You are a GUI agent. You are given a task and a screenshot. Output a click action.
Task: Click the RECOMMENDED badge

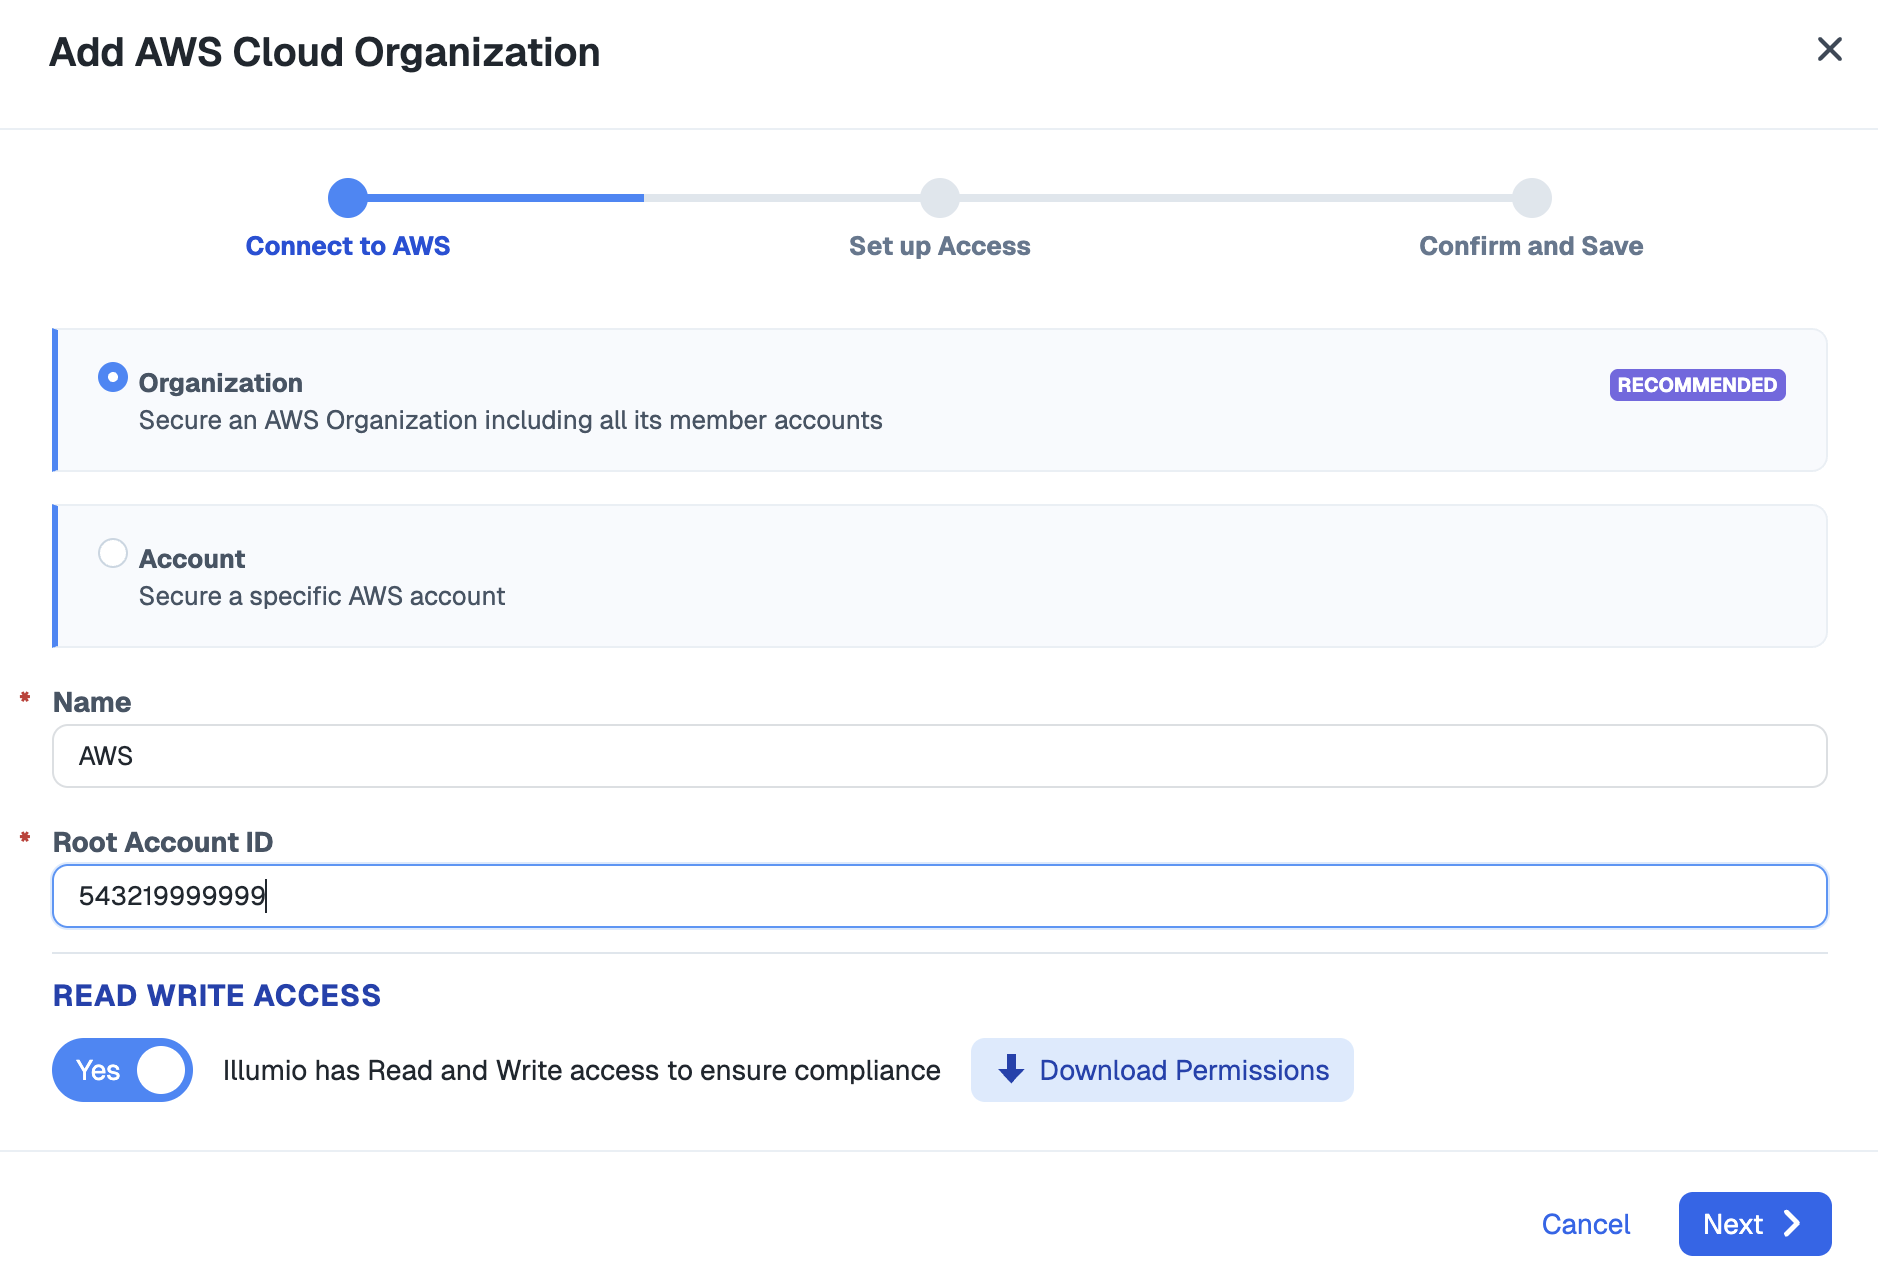[1698, 385]
